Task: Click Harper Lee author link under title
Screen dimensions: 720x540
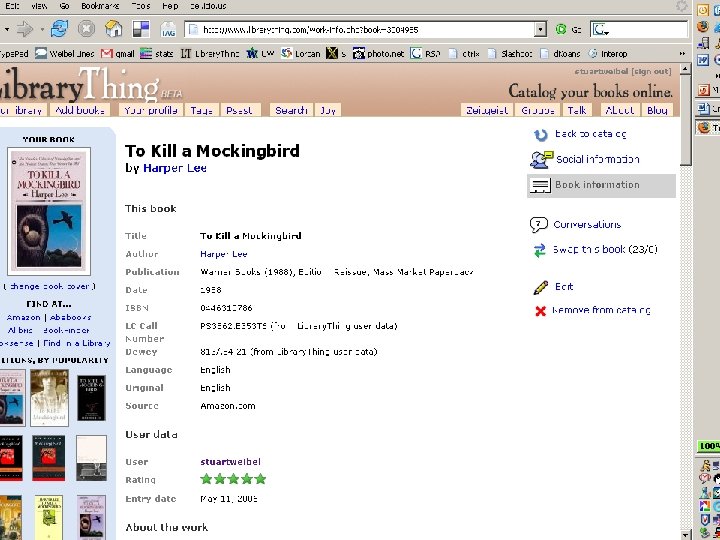Action: [175, 168]
